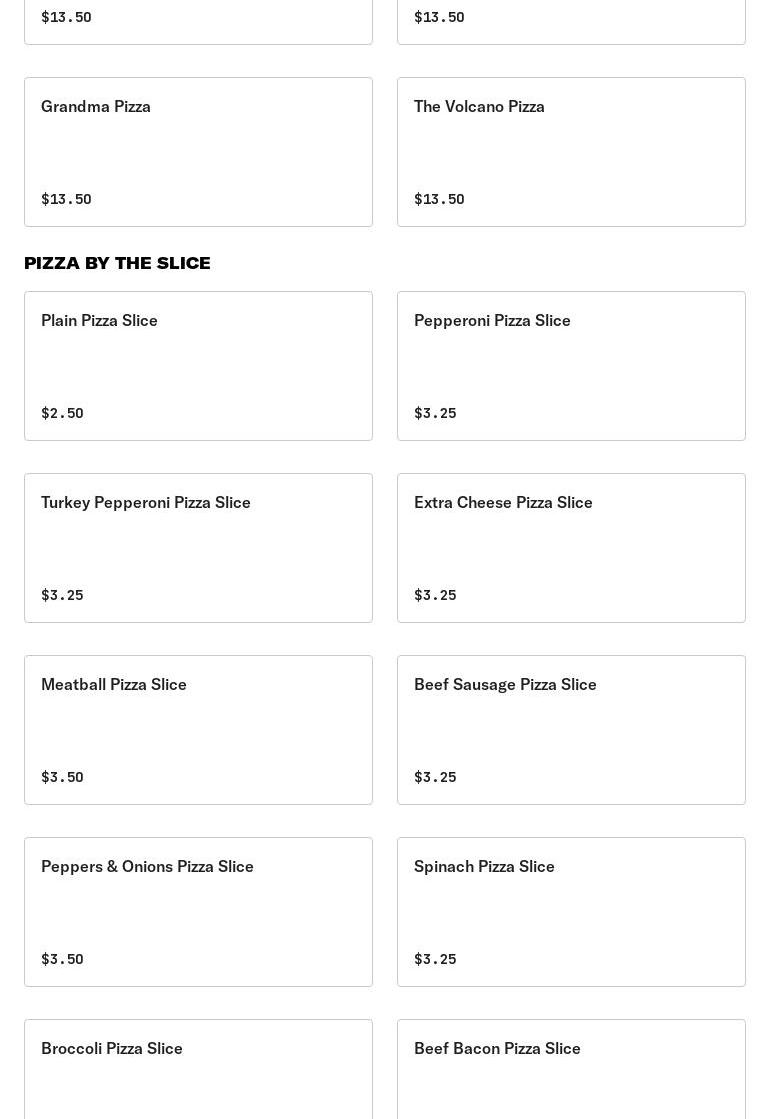The height and width of the screenshot is (1119, 770).
Task: Open the Grandma Pizza menu item
Action: pyautogui.click(x=198, y=151)
